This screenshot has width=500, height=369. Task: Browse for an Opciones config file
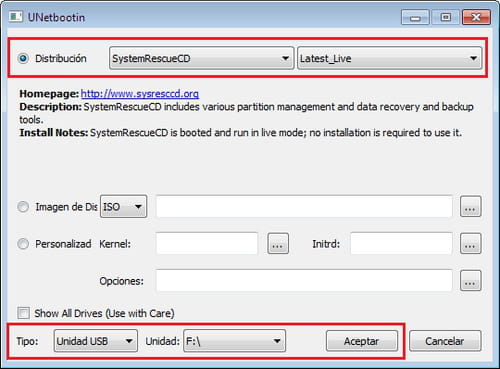click(470, 281)
